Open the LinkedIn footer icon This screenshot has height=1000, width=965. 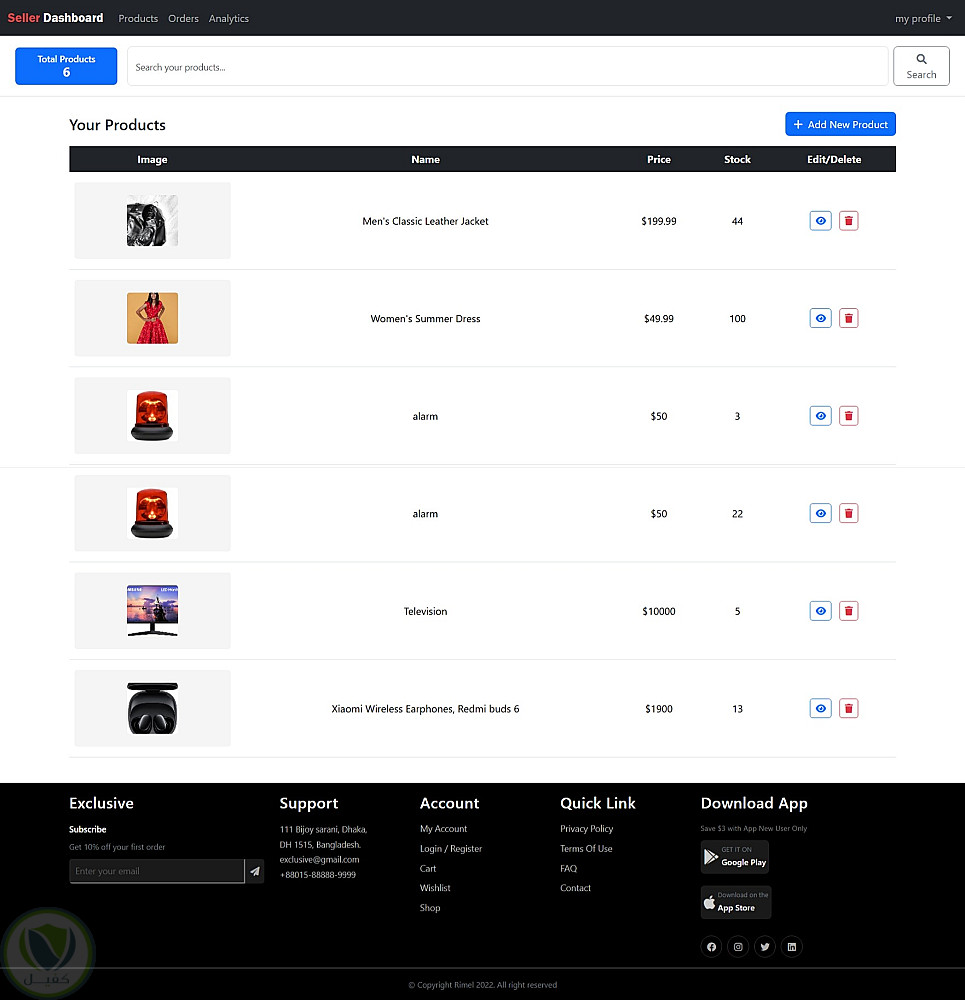tap(792, 947)
